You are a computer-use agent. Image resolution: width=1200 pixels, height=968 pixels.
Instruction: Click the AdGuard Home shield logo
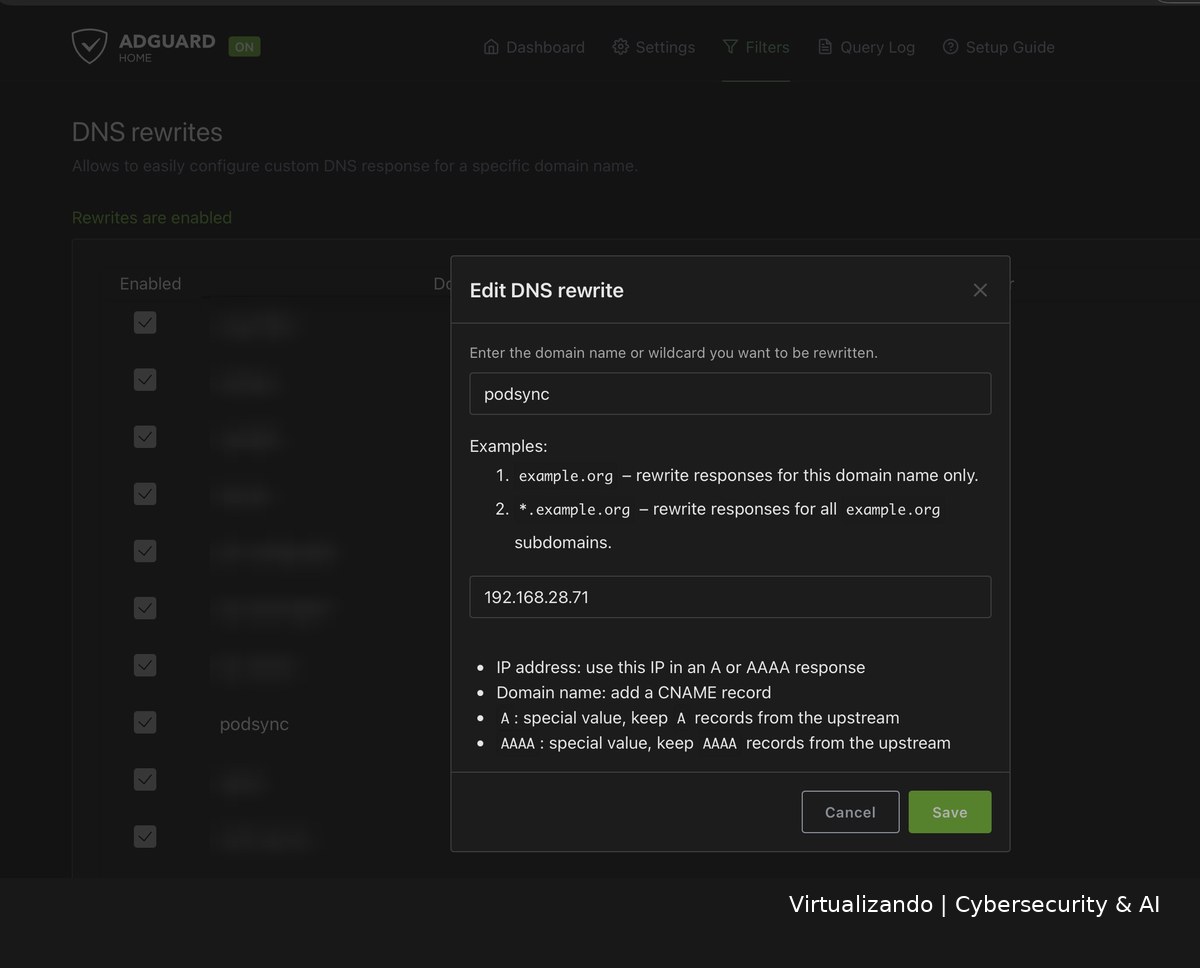[x=90, y=46]
